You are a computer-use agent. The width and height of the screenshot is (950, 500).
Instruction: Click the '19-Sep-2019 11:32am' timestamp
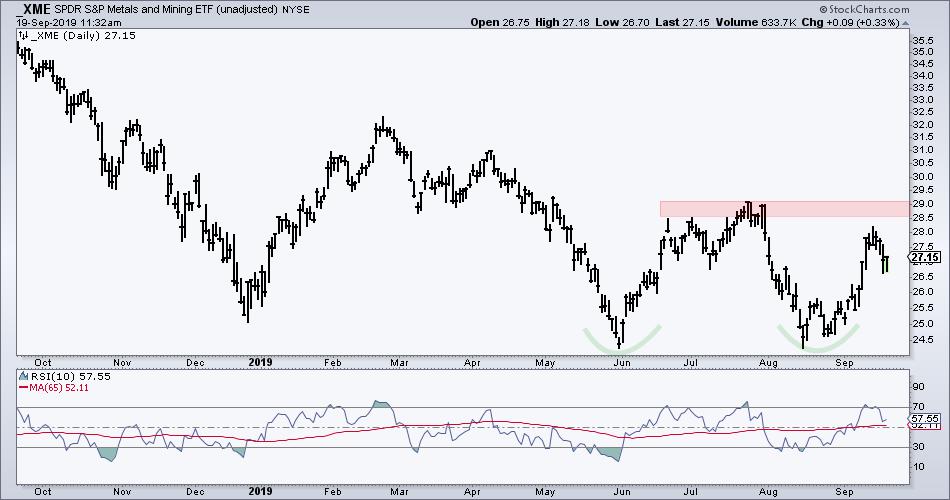click(x=68, y=22)
